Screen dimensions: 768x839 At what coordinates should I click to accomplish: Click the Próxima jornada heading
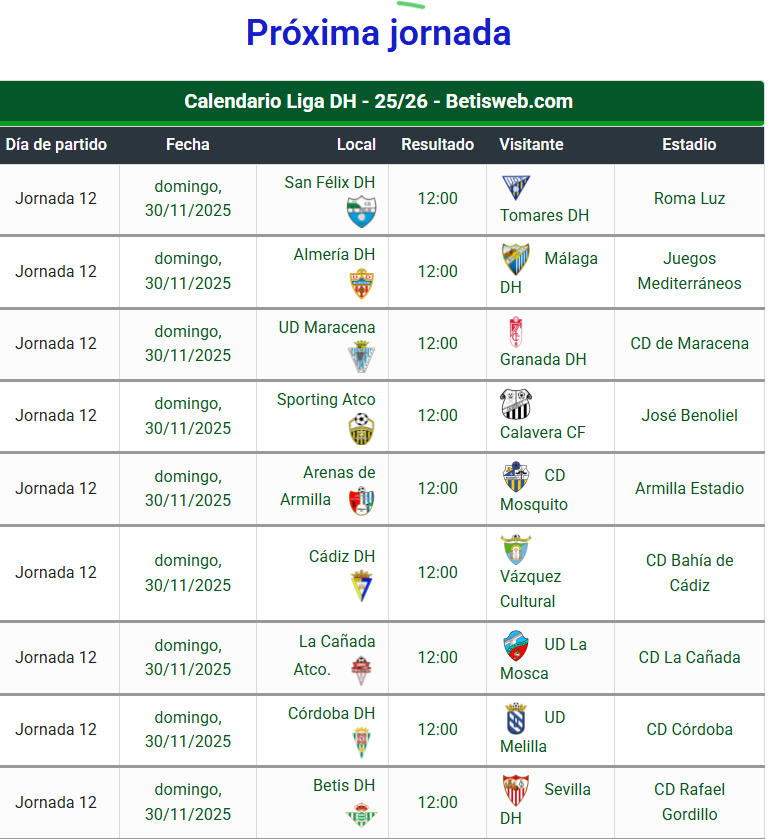coord(378,34)
